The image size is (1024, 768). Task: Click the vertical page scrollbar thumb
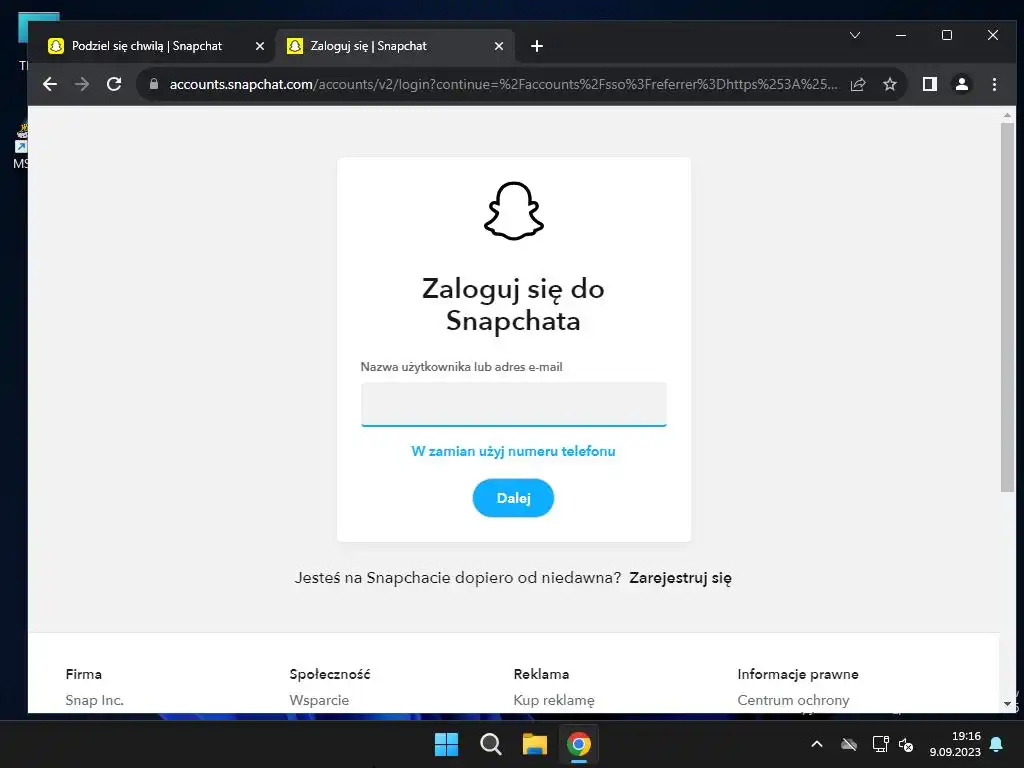coord(1007,307)
